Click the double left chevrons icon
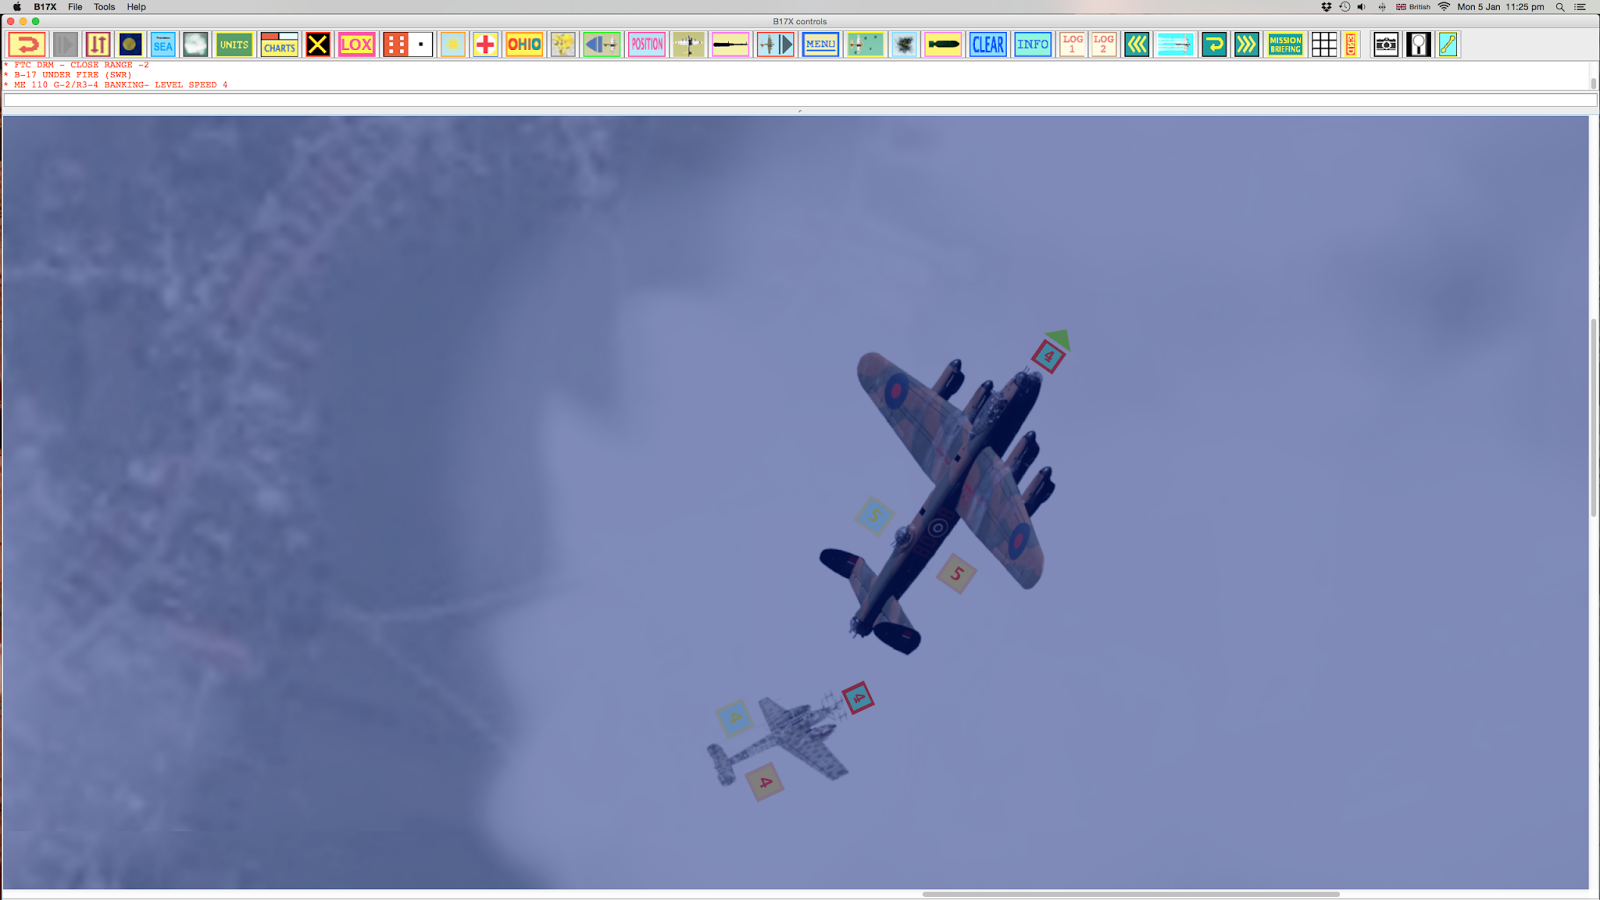This screenshot has height=900, width=1600. pyautogui.click(x=1137, y=44)
